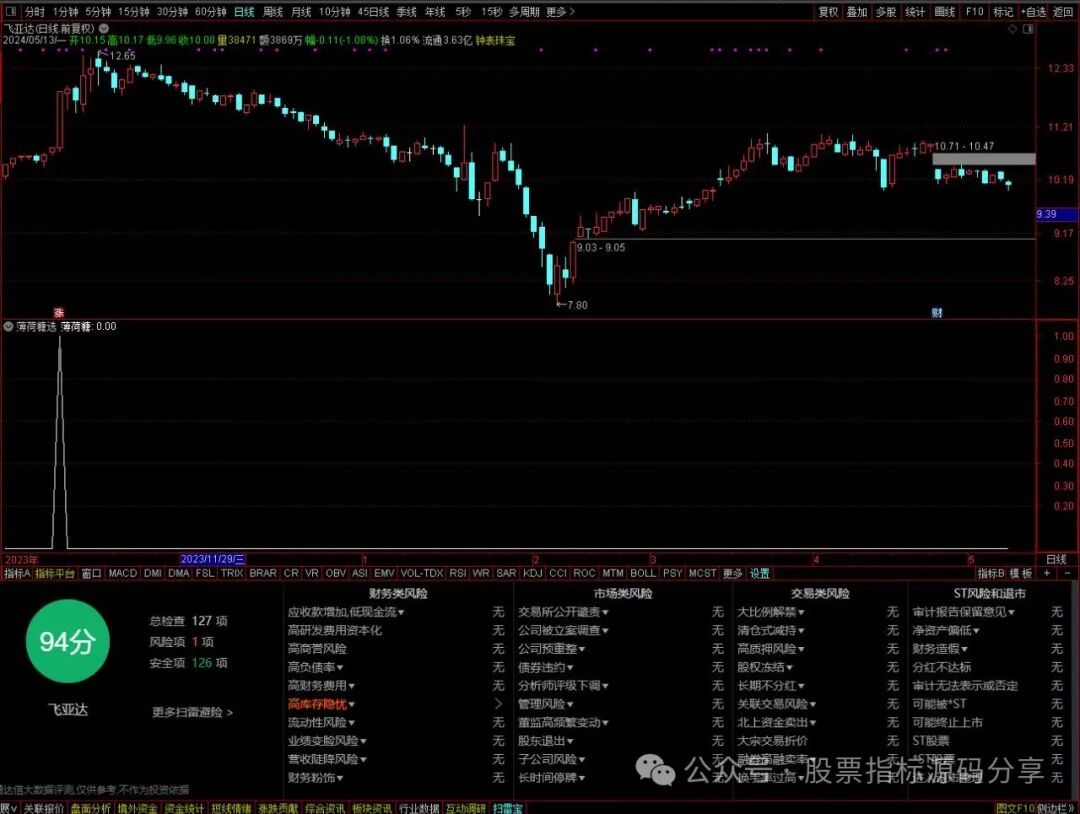Click the window split icon at chart top-right
The width and height of the screenshot is (1080, 814).
click(1028, 29)
